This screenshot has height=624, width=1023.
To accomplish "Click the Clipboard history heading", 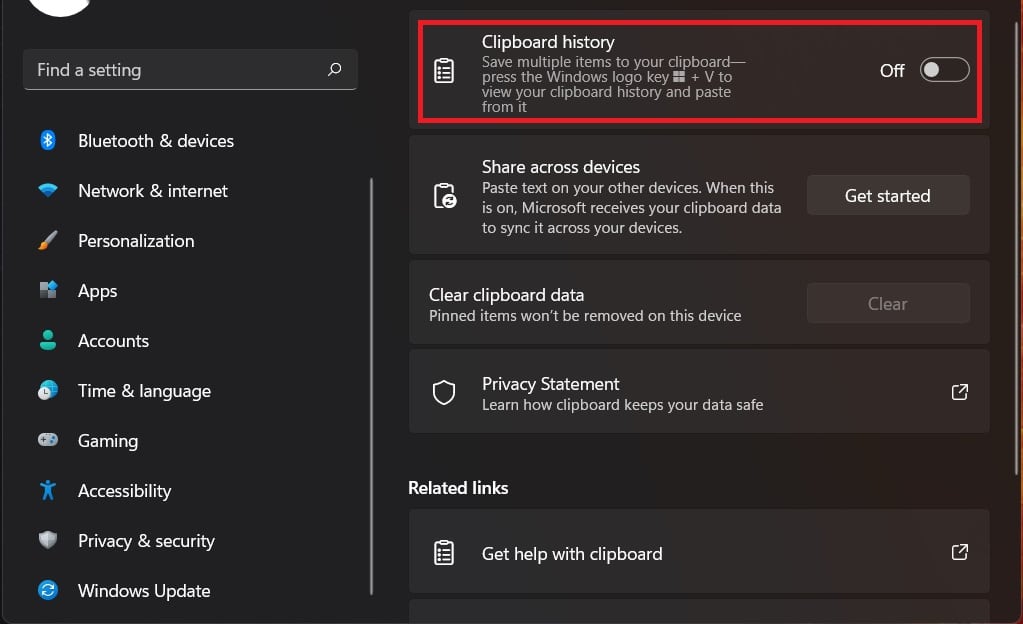I will (x=548, y=42).
